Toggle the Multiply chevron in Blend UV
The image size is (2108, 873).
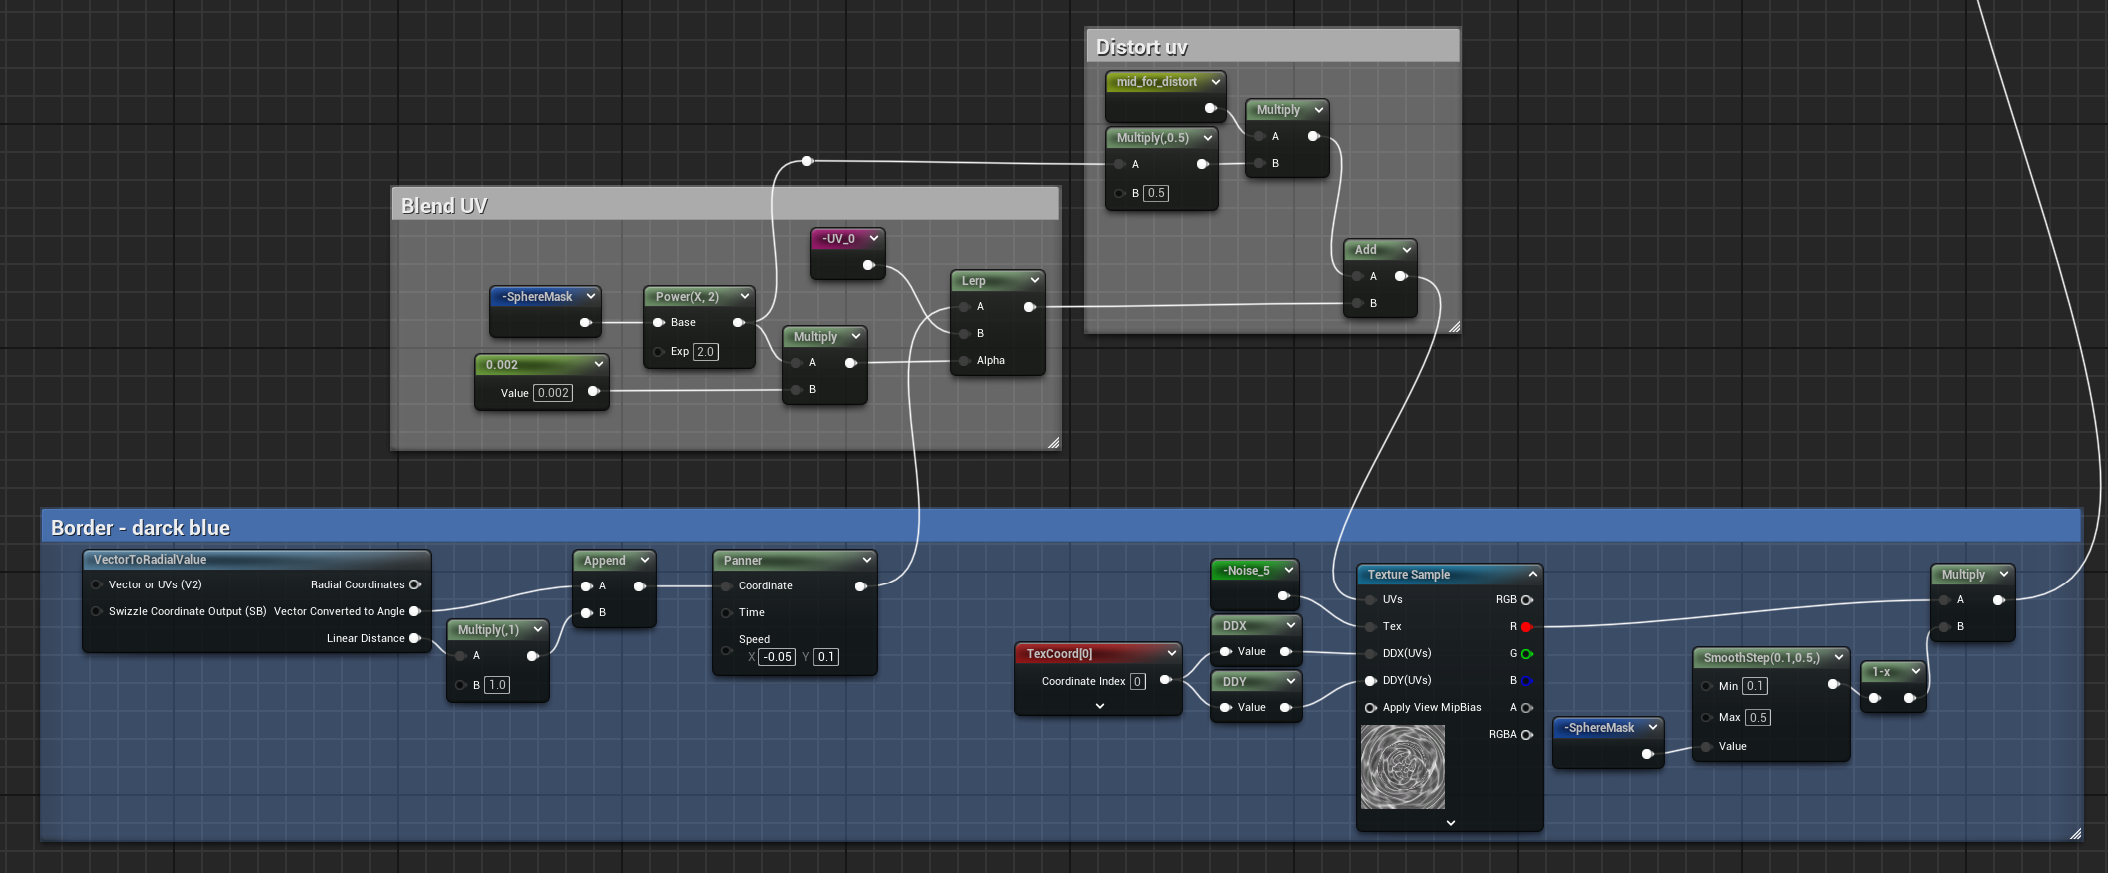coord(855,337)
